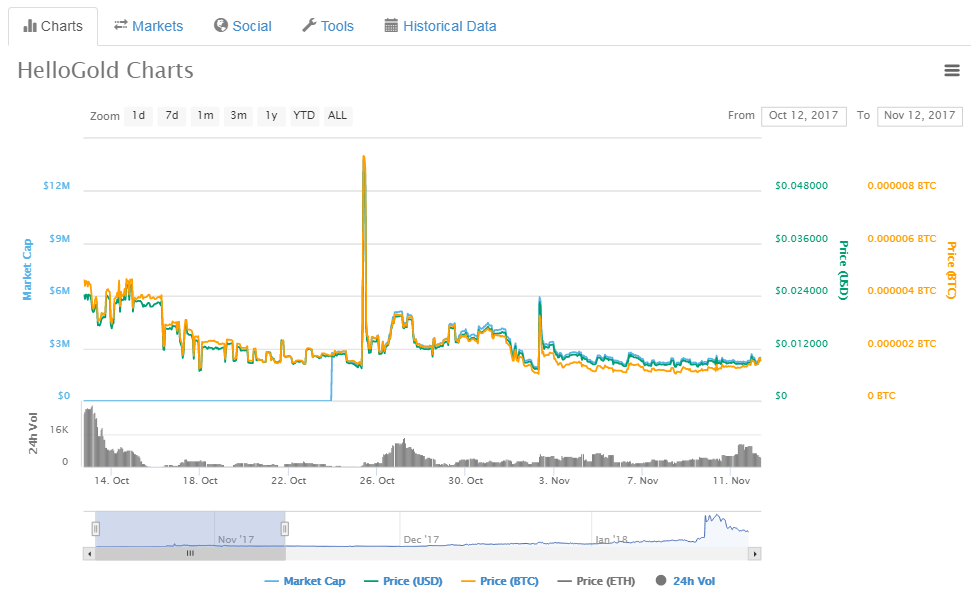Click the navigator scrollbar right arrow
980x598 pixels.
point(755,554)
